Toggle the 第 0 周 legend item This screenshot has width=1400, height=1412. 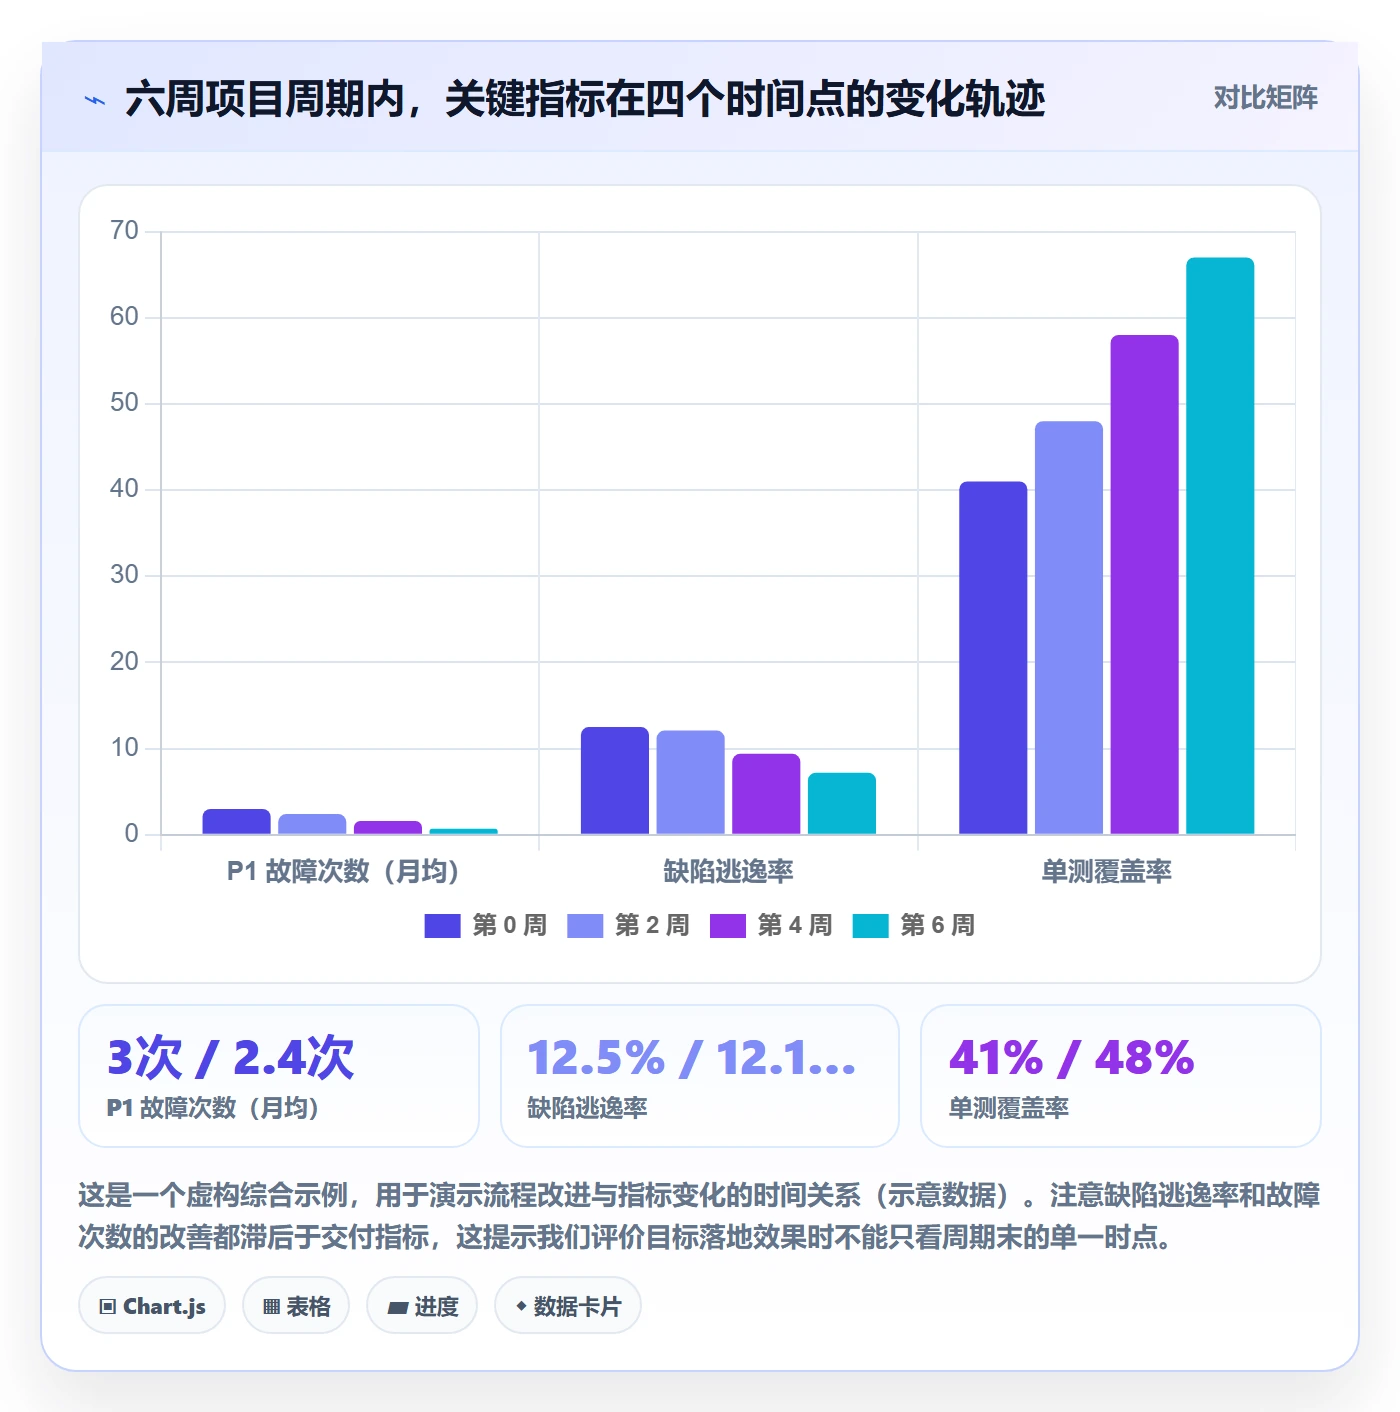pos(486,925)
